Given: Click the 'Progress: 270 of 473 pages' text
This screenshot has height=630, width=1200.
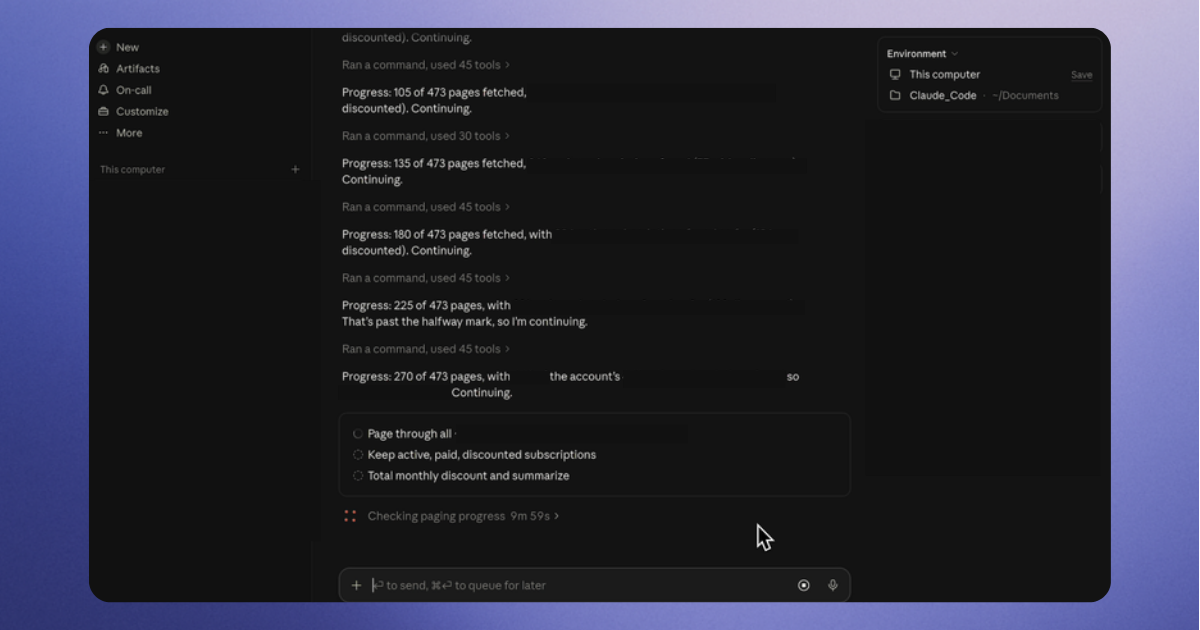Looking at the screenshot, I should (x=414, y=377).
